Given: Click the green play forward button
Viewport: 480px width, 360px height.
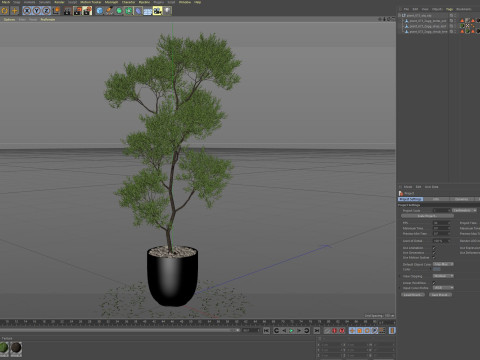Looking at the screenshot, I should pyautogui.click(x=291, y=330).
